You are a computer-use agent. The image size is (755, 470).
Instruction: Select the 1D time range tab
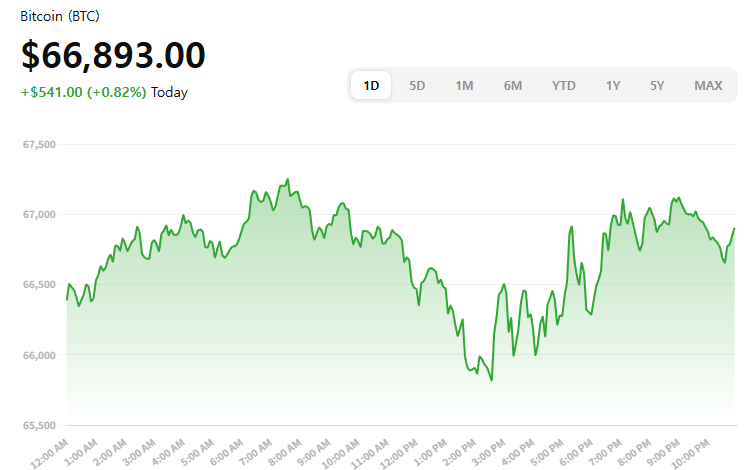point(371,86)
